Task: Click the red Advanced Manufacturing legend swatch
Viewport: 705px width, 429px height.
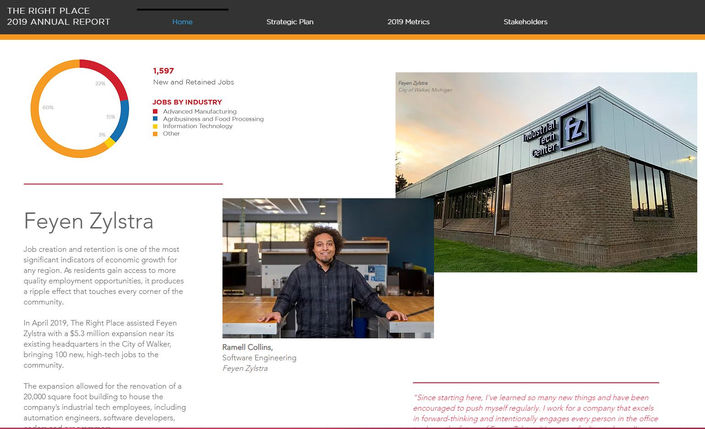Action: 155,112
